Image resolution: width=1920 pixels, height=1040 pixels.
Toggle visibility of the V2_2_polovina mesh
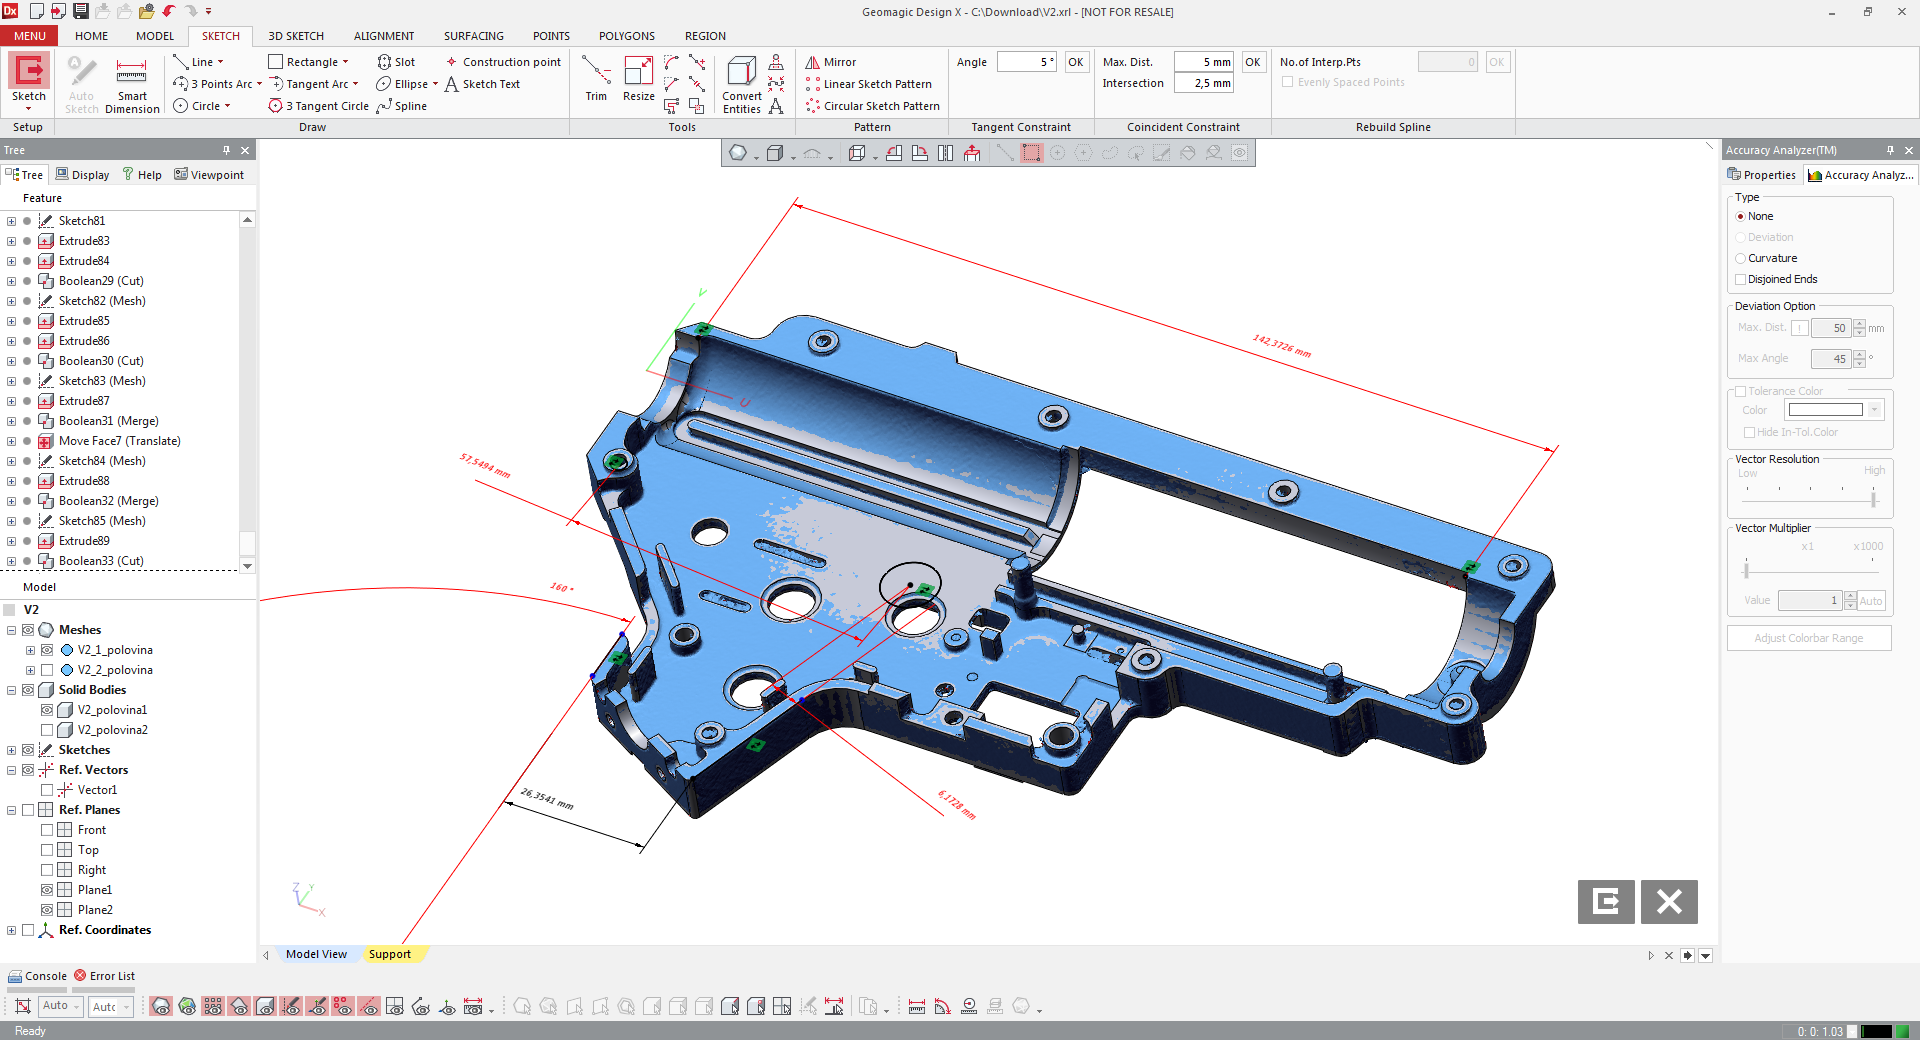pyautogui.click(x=47, y=670)
